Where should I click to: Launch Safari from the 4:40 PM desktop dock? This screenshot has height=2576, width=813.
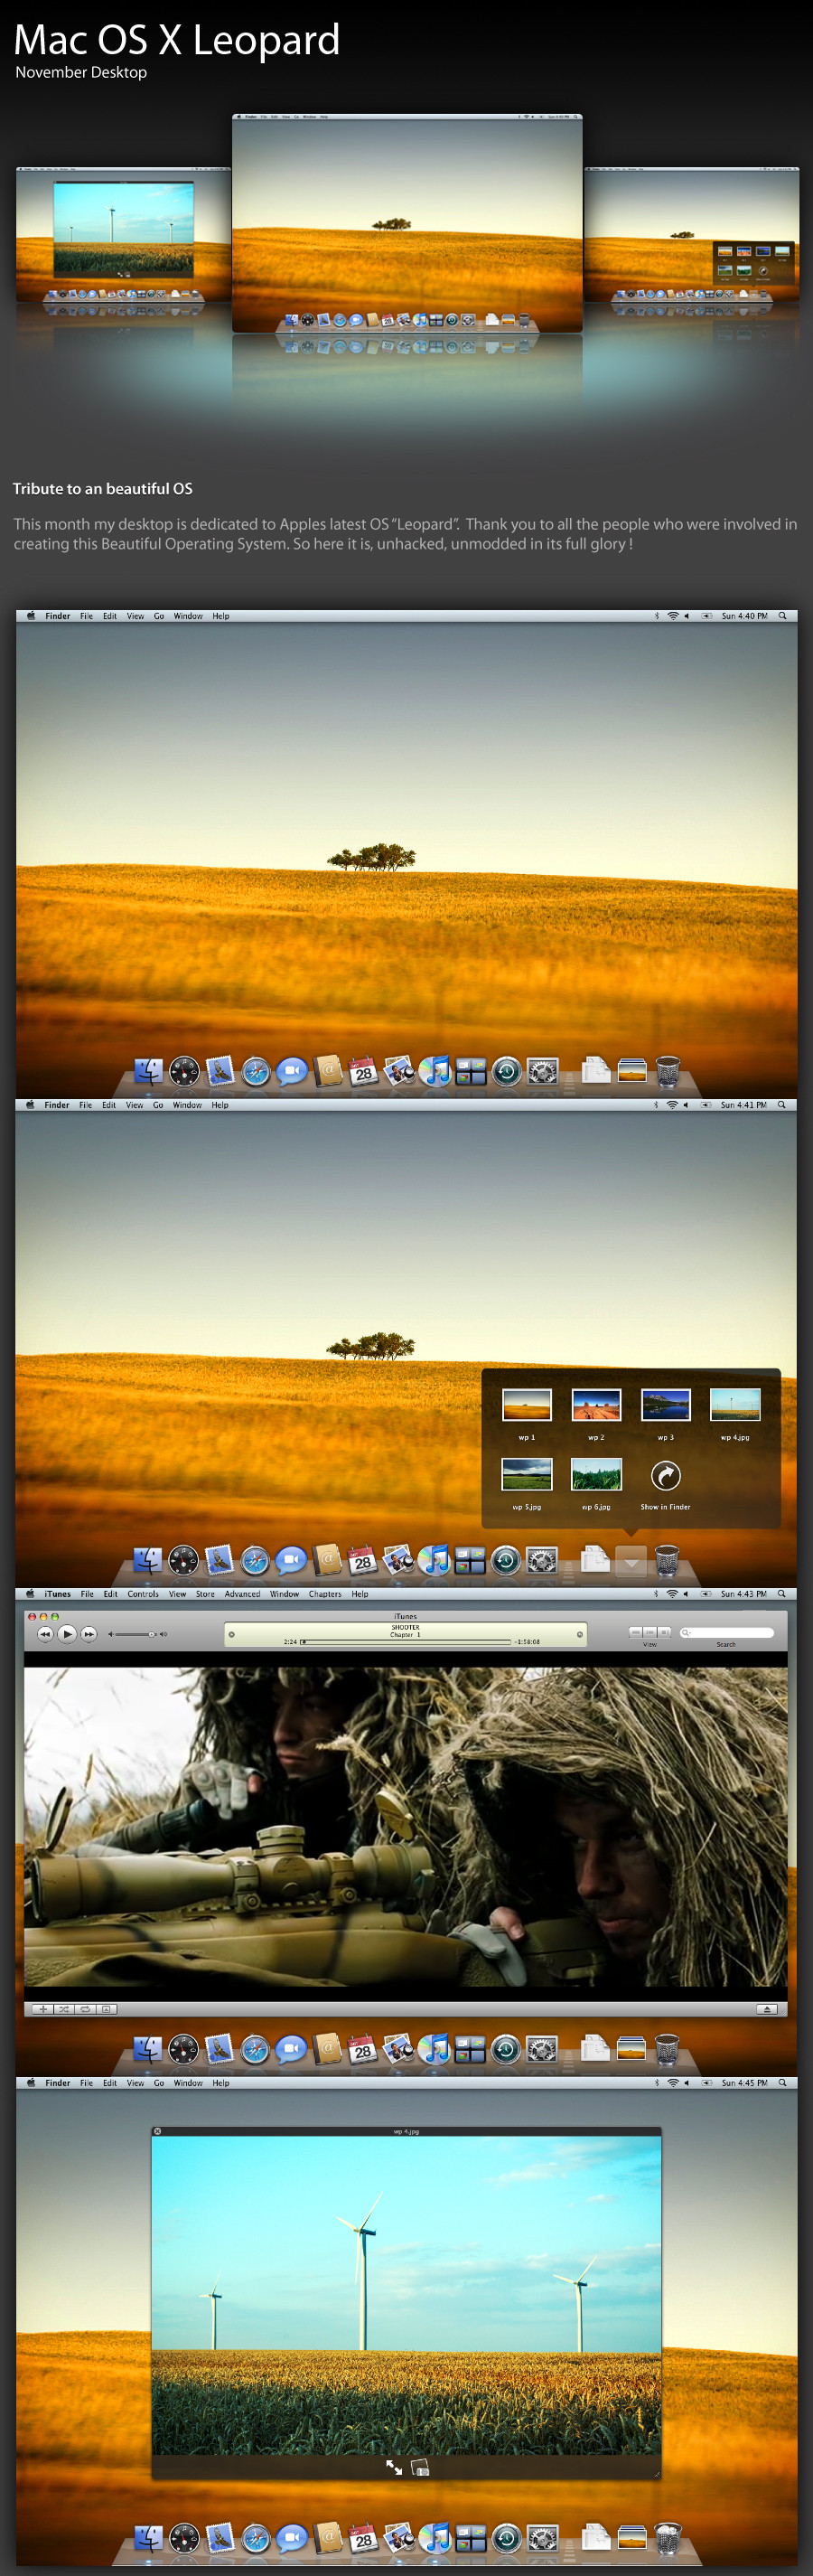point(256,1072)
